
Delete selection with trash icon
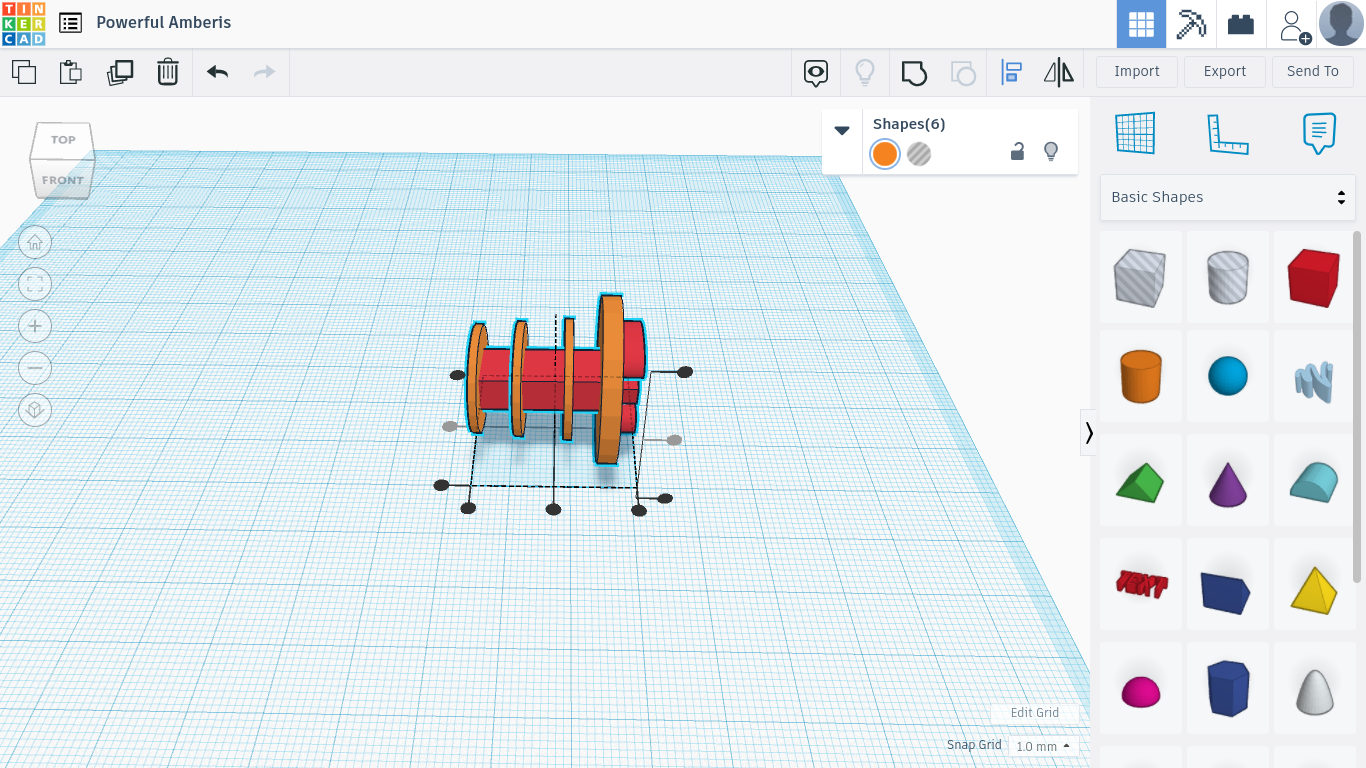coord(168,72)
